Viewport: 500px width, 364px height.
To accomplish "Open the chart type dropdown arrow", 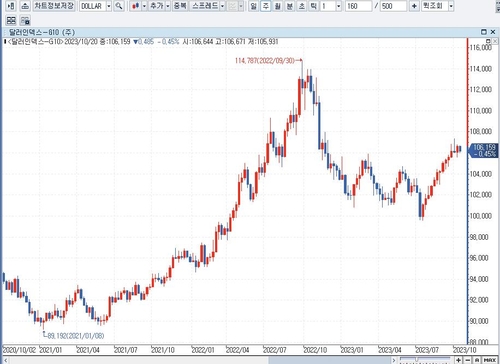I will [144, 6].
